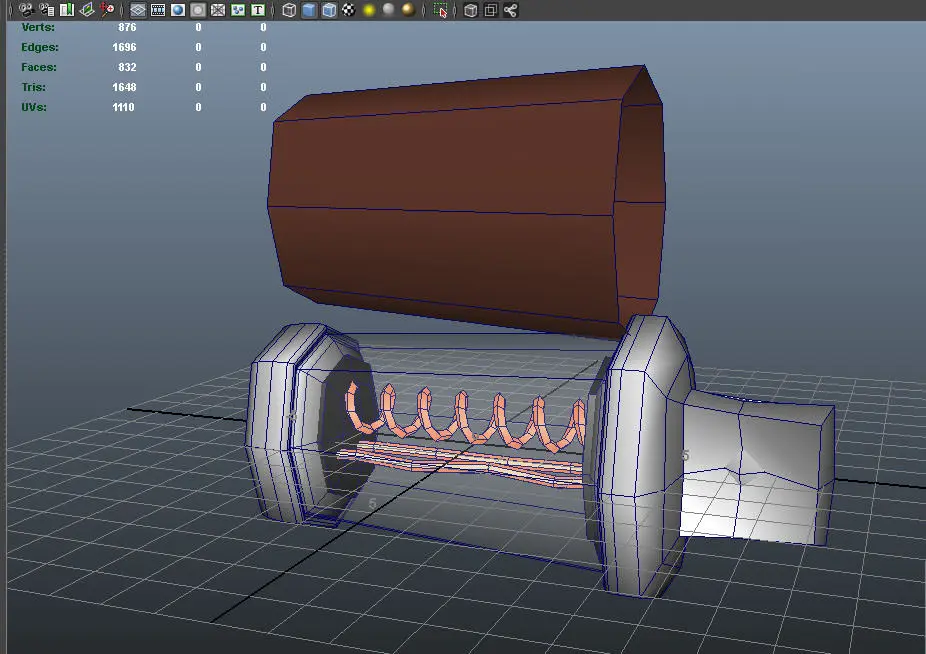Switch to Wireframe display mode

pyautogui.click(x=289, y=10)
